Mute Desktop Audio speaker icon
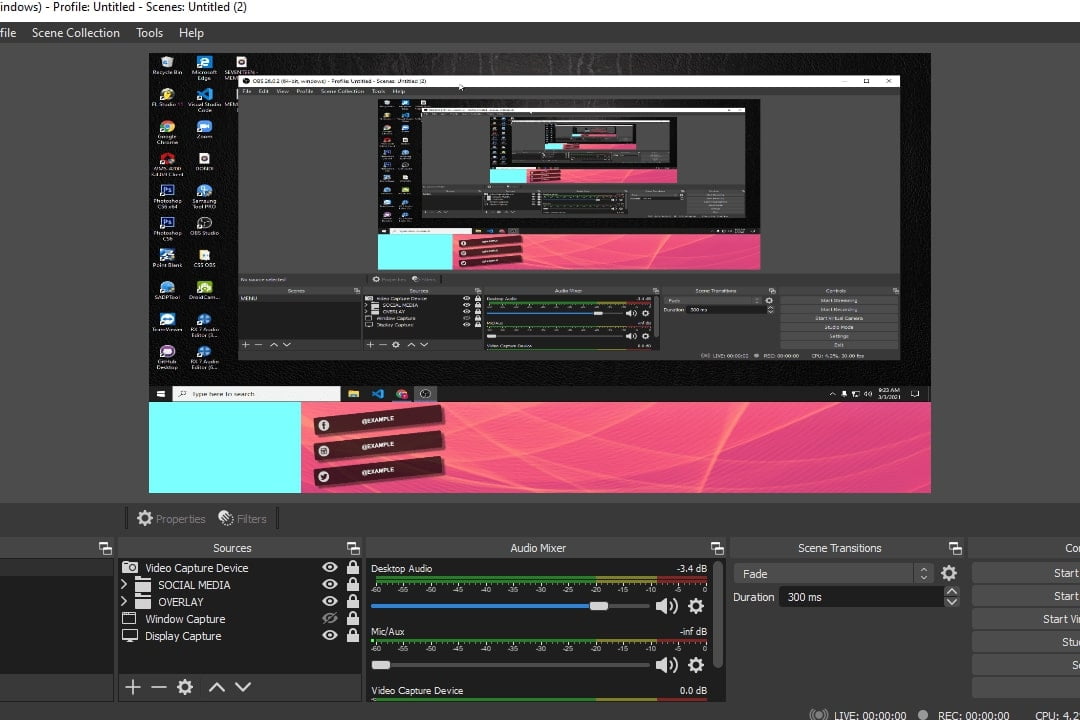Screen dimensions: 1080x720 point(666,606)
